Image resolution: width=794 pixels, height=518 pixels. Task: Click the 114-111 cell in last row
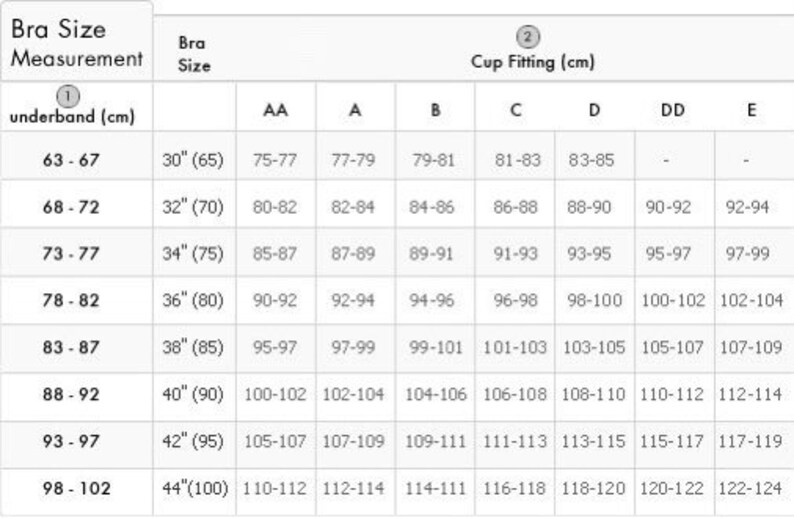pos(435,489)
